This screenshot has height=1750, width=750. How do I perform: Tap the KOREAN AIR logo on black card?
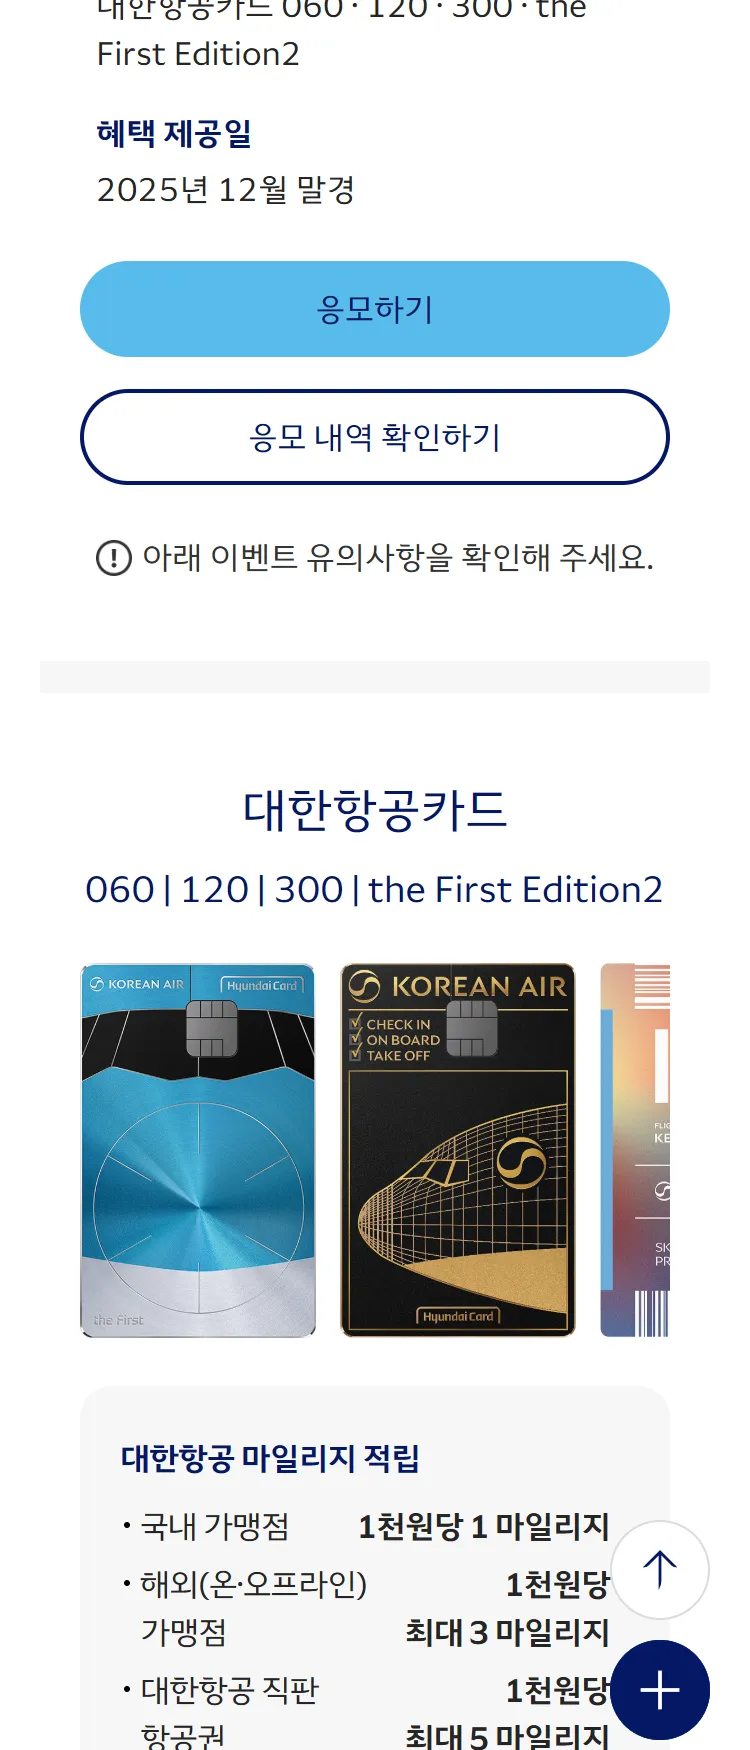click(x=458, y=987)
